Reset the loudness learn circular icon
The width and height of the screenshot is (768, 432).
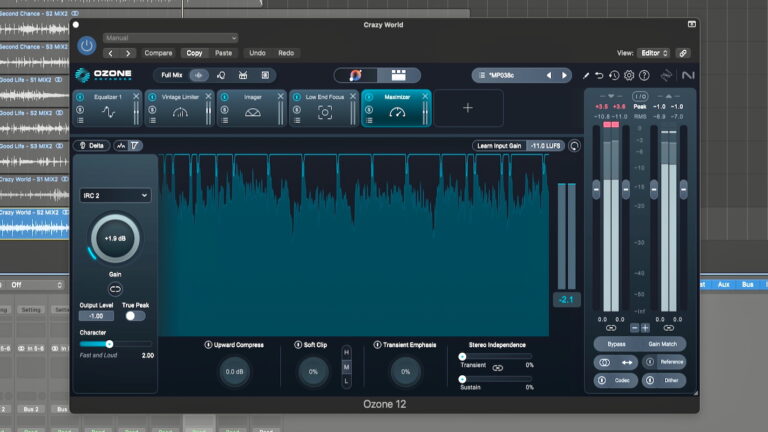(x=574, y=145)
